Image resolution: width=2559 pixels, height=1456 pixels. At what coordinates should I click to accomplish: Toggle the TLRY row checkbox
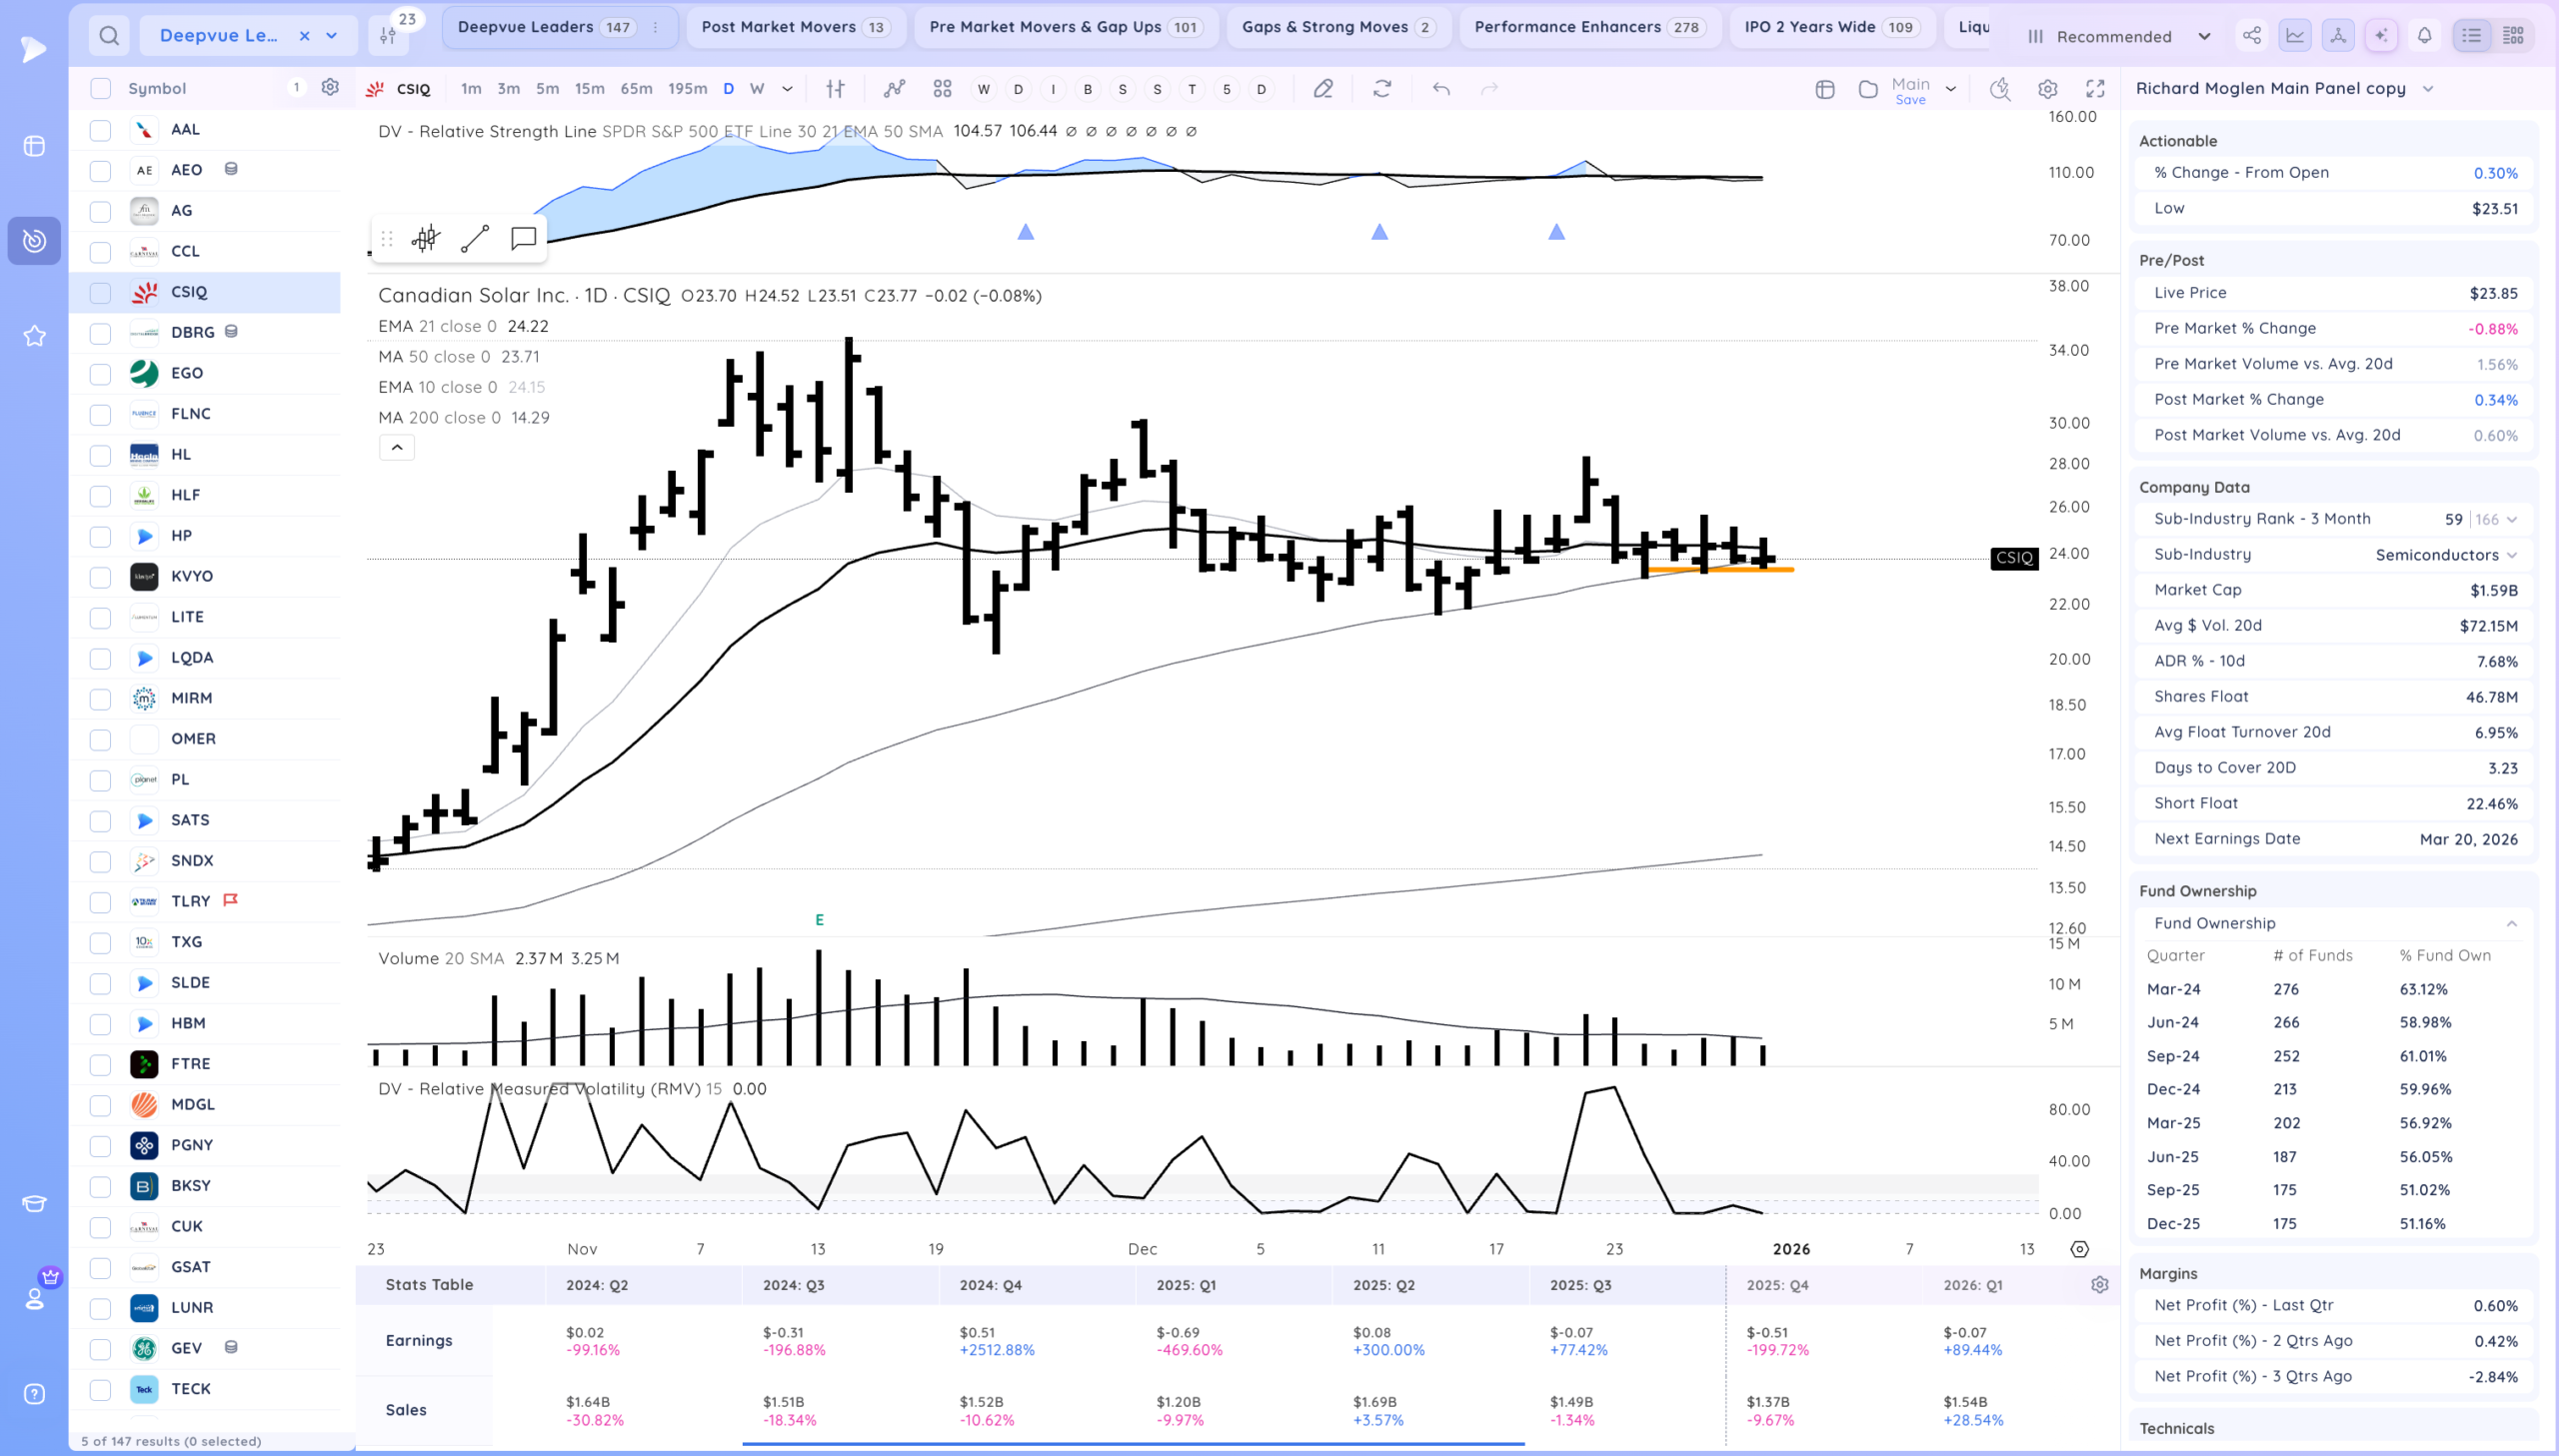(100, 902)
